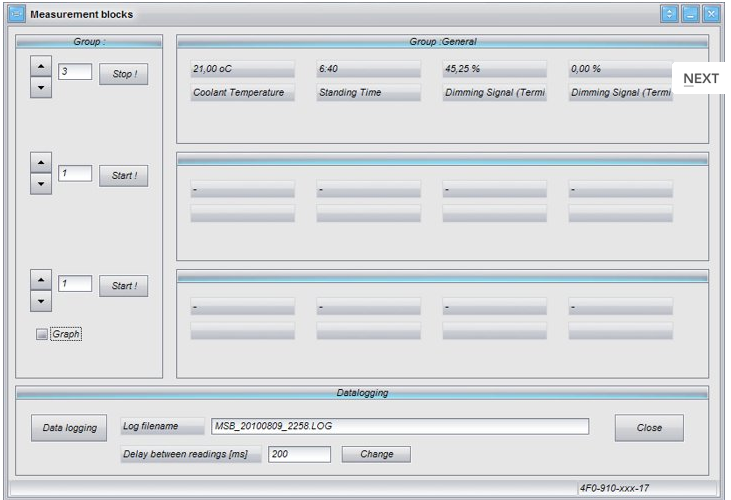Screen dimensions: 731x500
Task: Close the Measurement blocks dialog via Close button
Action: coord(649,428)
